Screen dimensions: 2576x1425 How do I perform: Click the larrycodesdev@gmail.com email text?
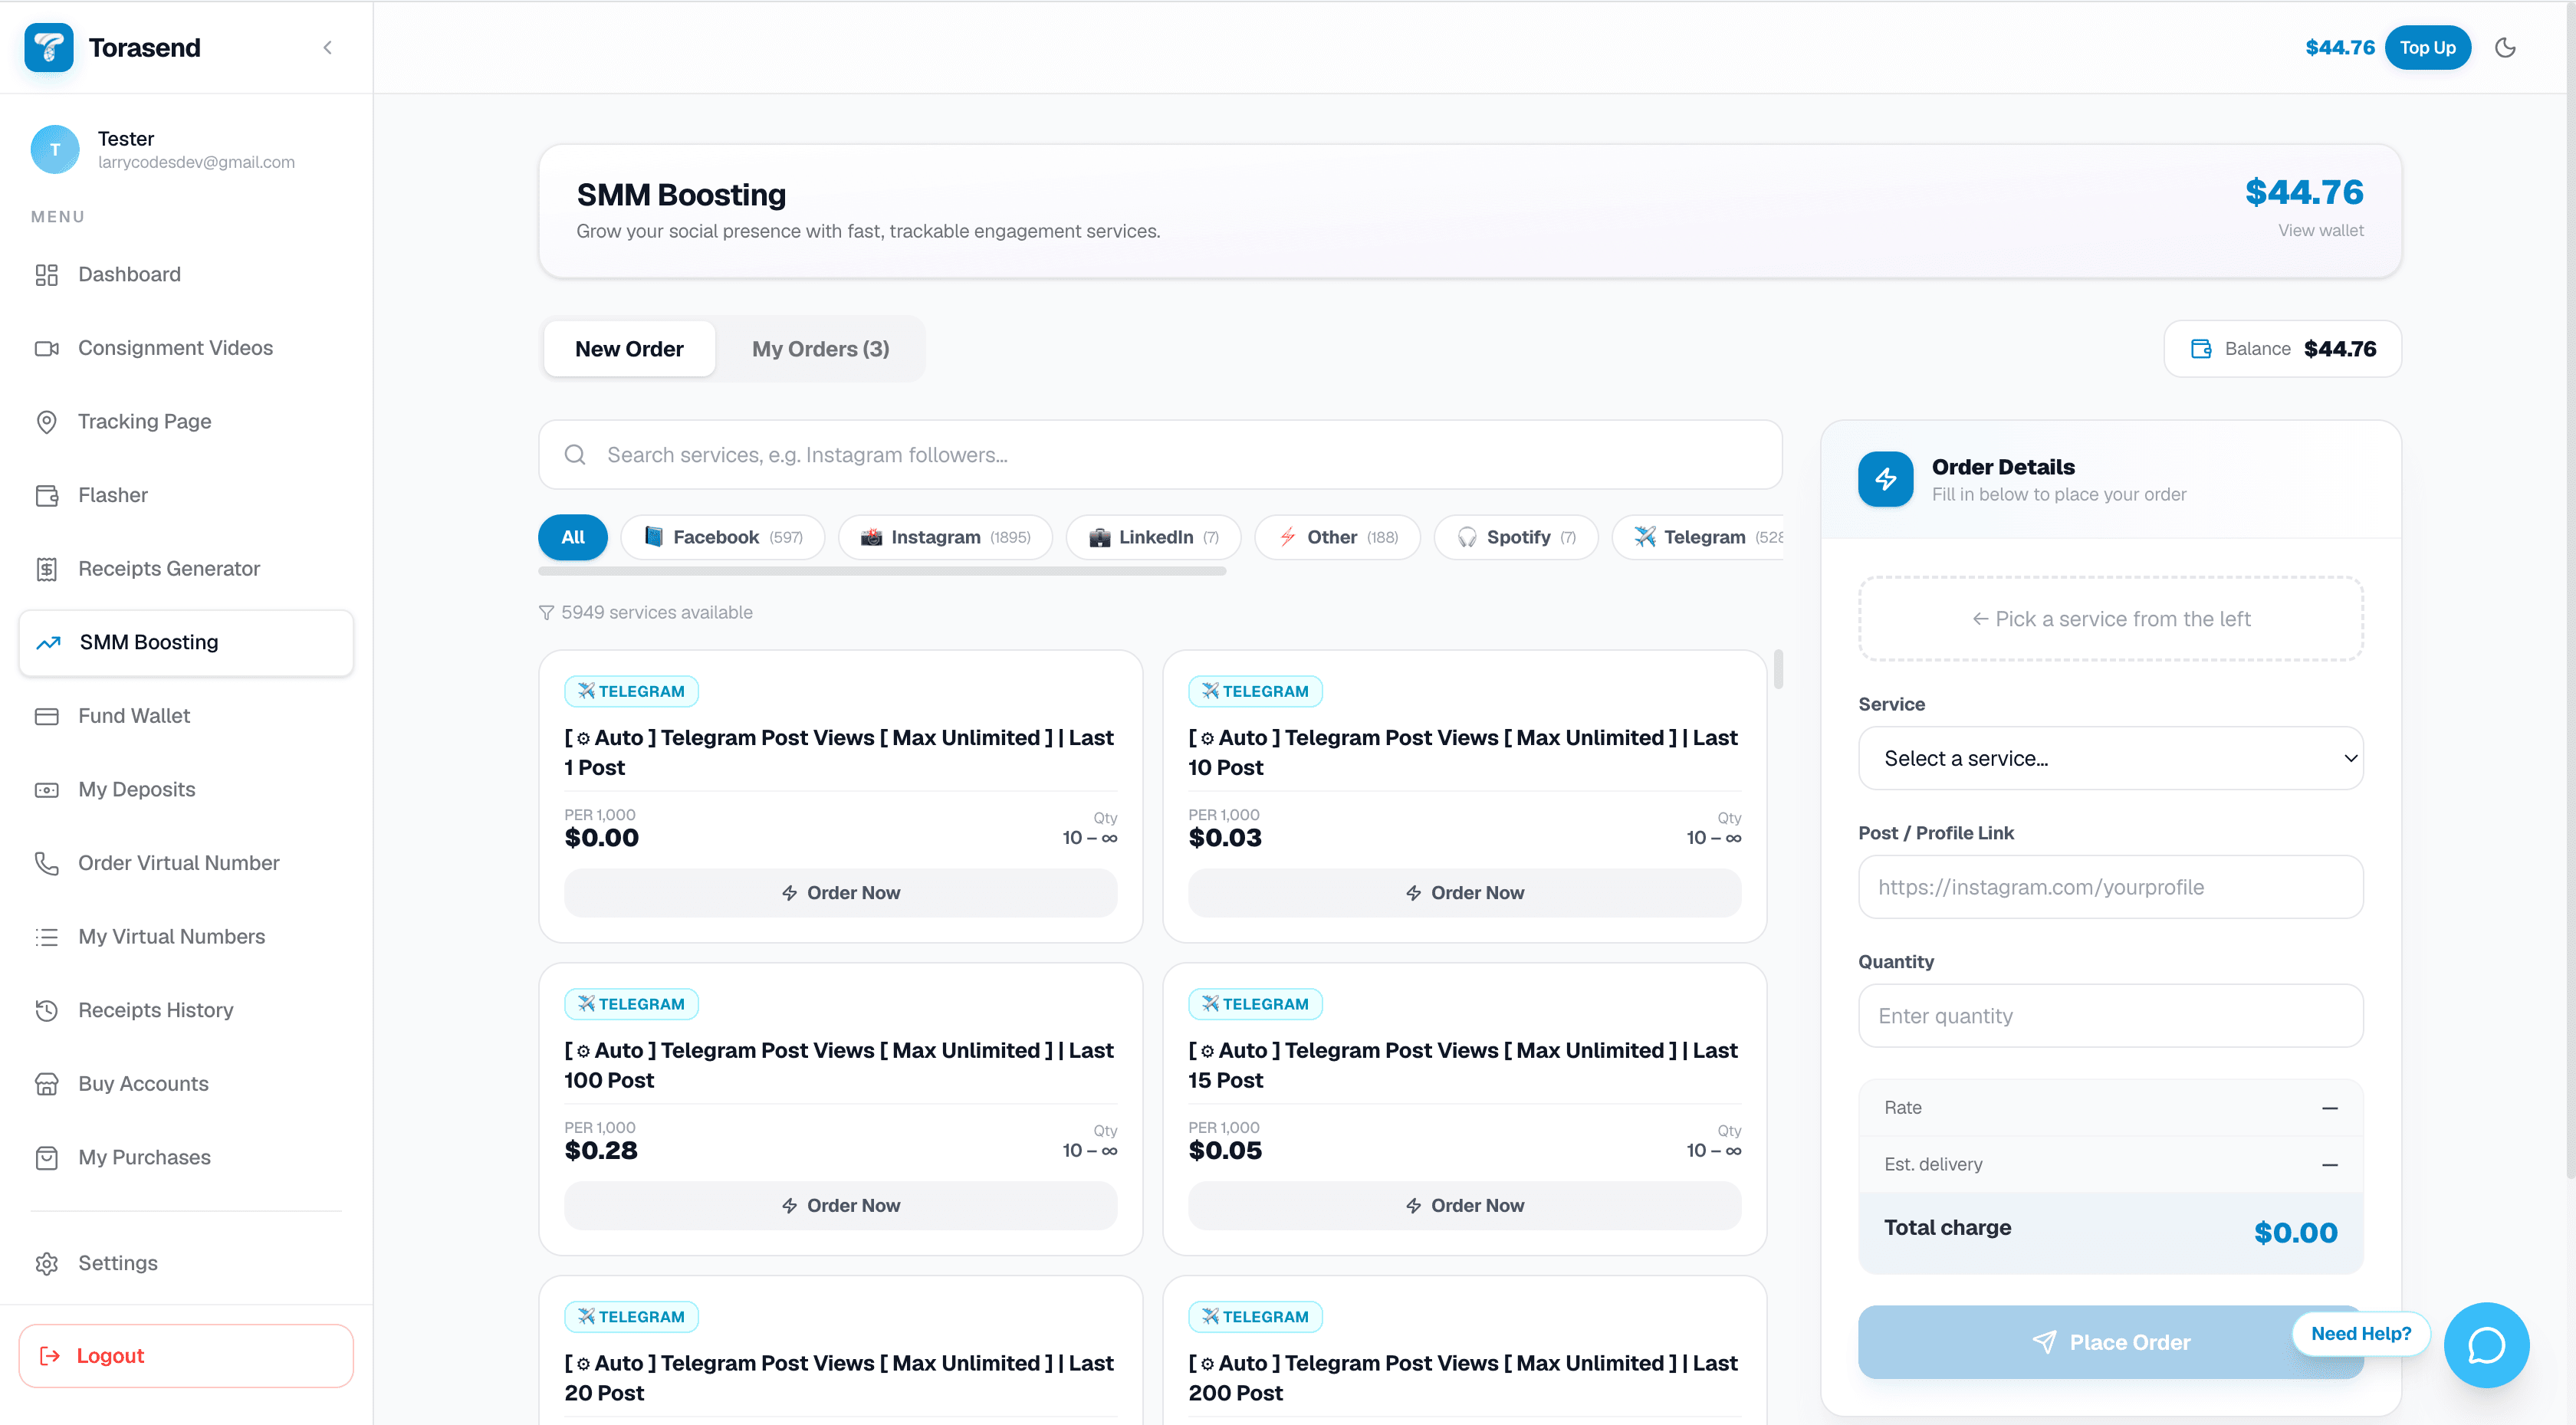tap(196, 162)
